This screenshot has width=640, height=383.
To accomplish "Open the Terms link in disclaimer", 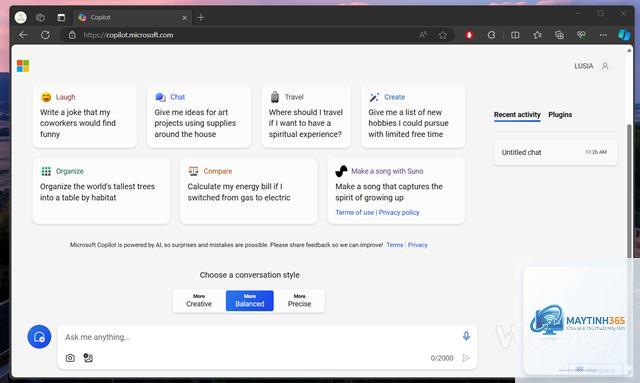I will coord(395,245).
